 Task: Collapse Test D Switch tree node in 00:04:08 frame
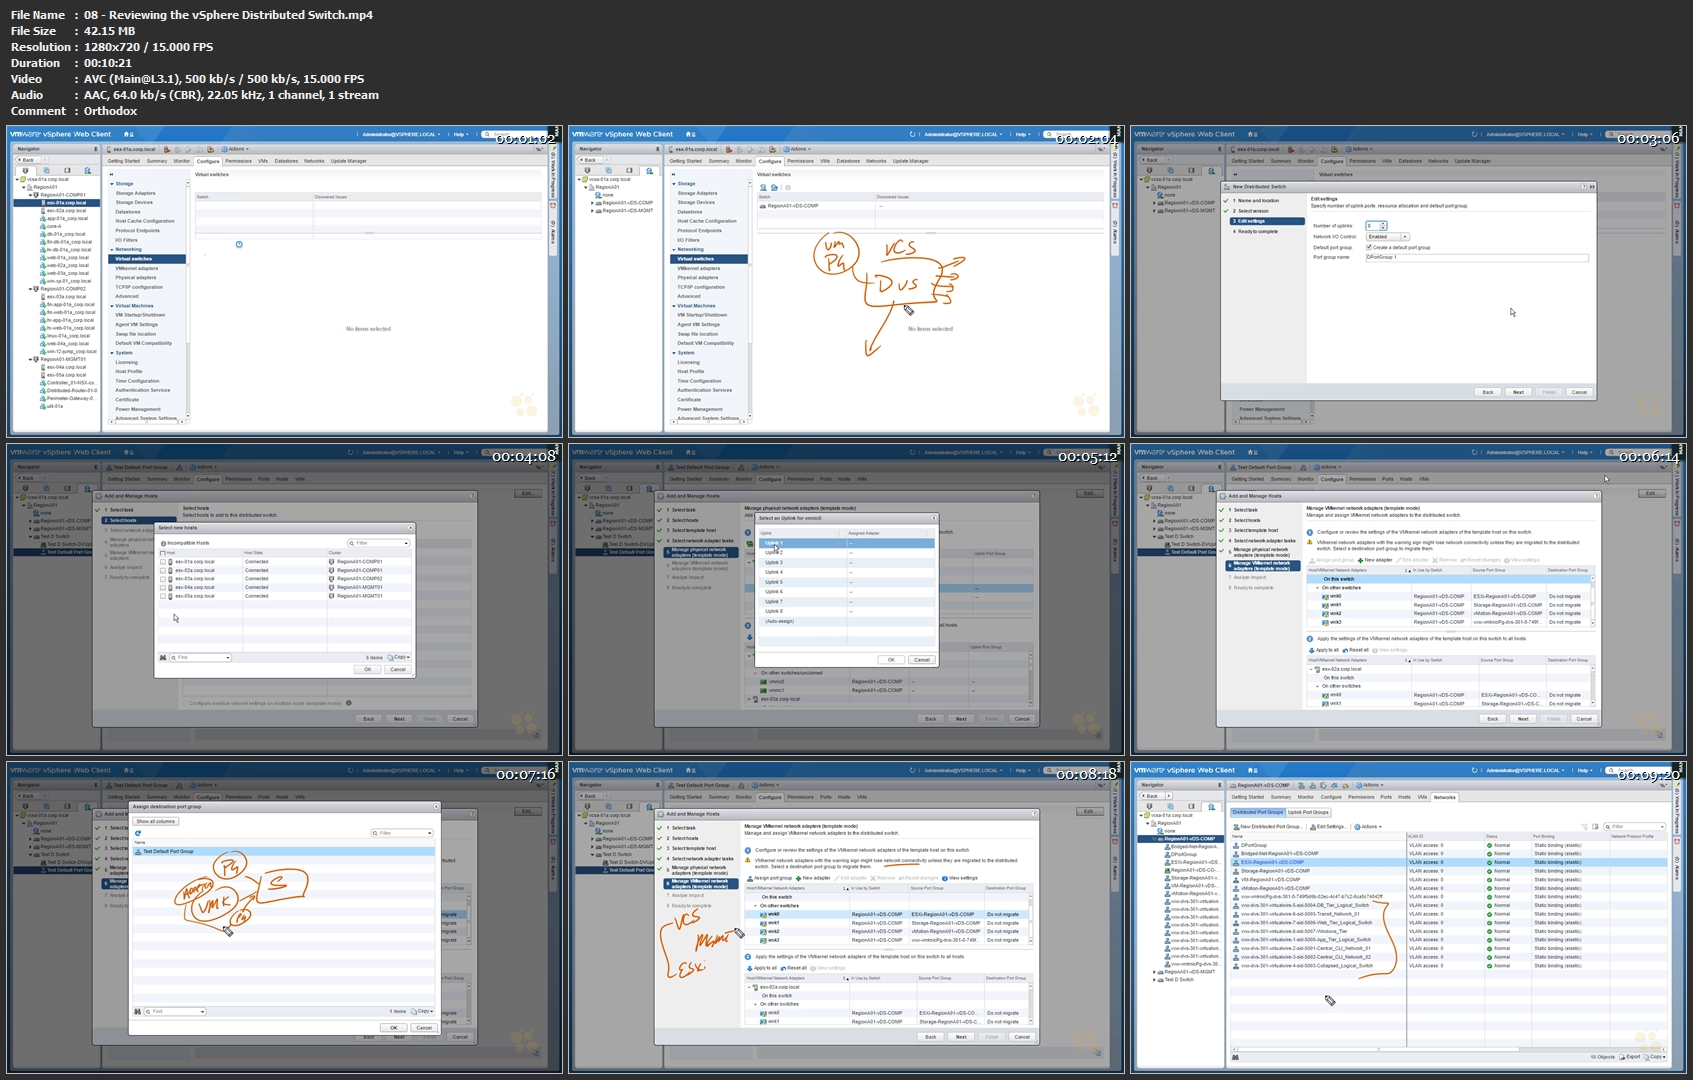(32, 536)
